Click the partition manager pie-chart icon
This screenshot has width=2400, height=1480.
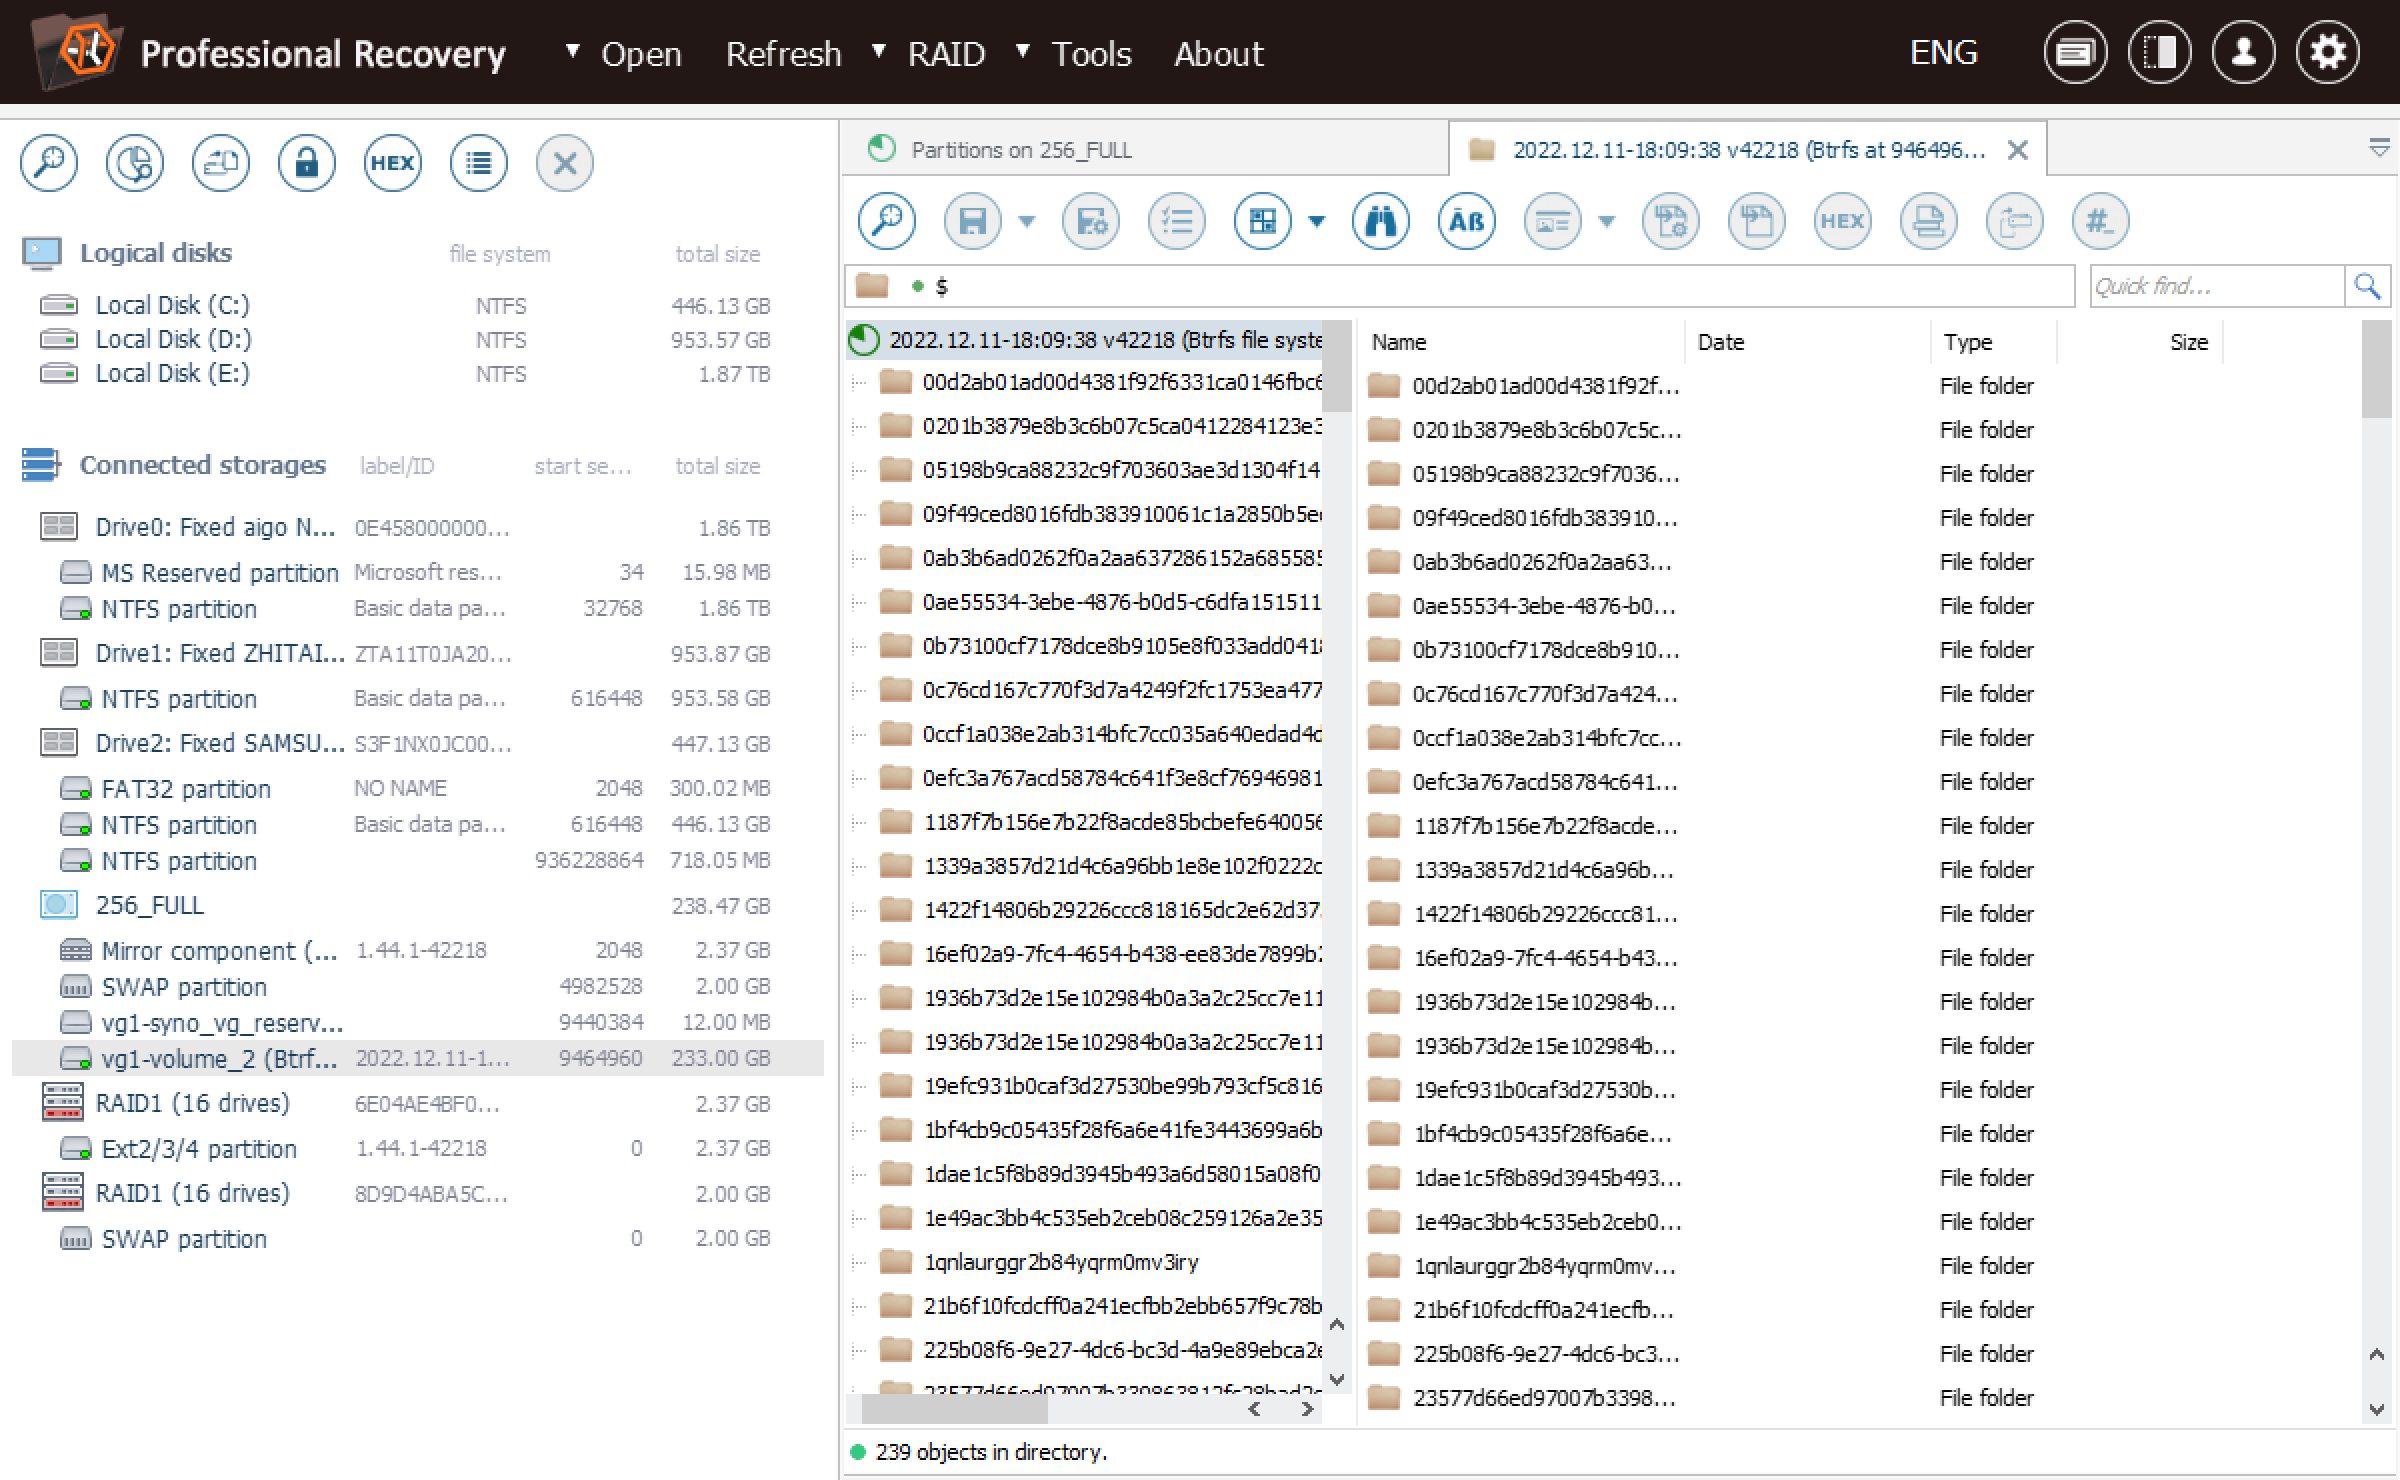[x=135, y=163]
